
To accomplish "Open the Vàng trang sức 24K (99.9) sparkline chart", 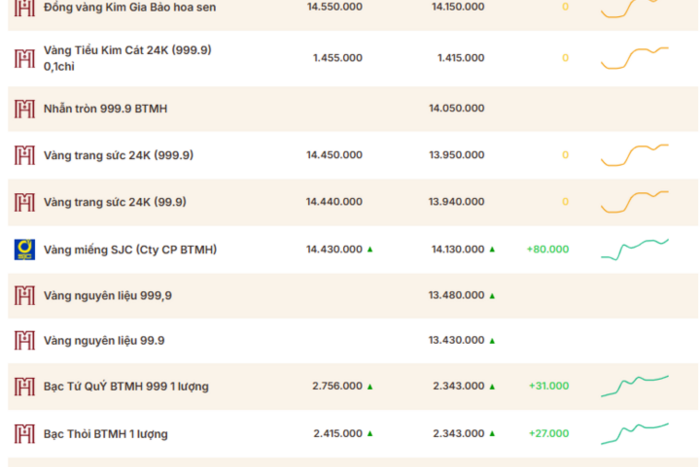I will coord(635,202).
